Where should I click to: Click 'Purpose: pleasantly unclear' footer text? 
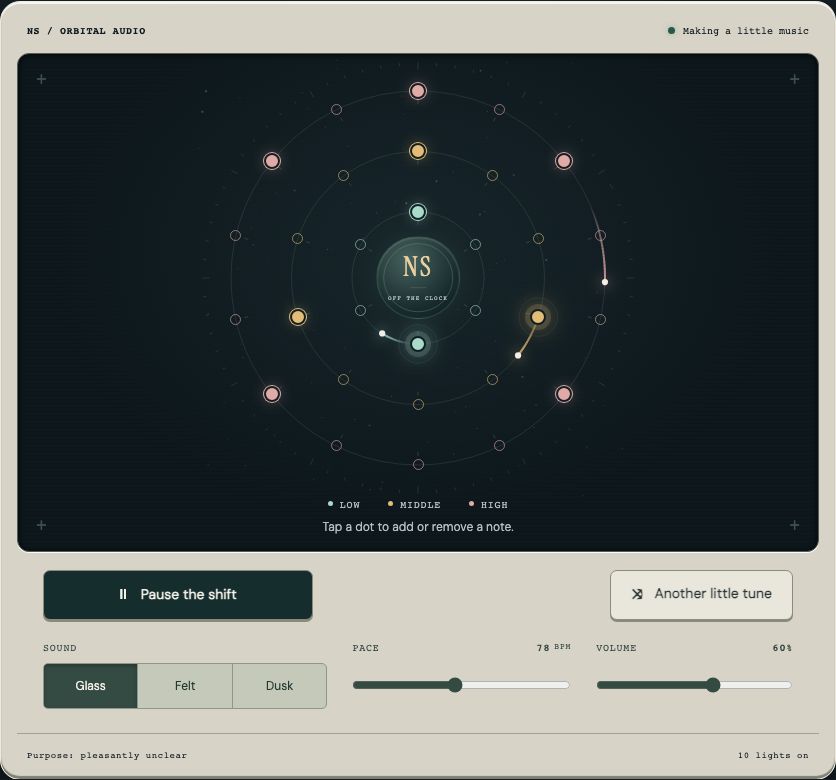point(107,755)
